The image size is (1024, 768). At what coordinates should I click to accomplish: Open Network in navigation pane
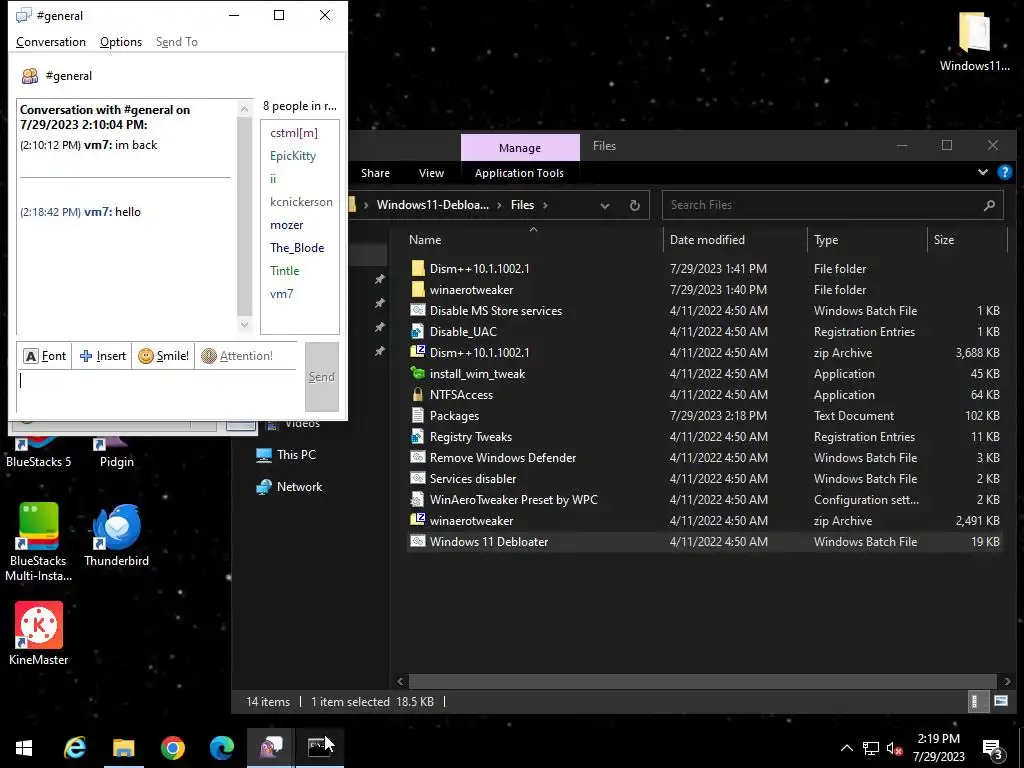click(x=290, y=487)
